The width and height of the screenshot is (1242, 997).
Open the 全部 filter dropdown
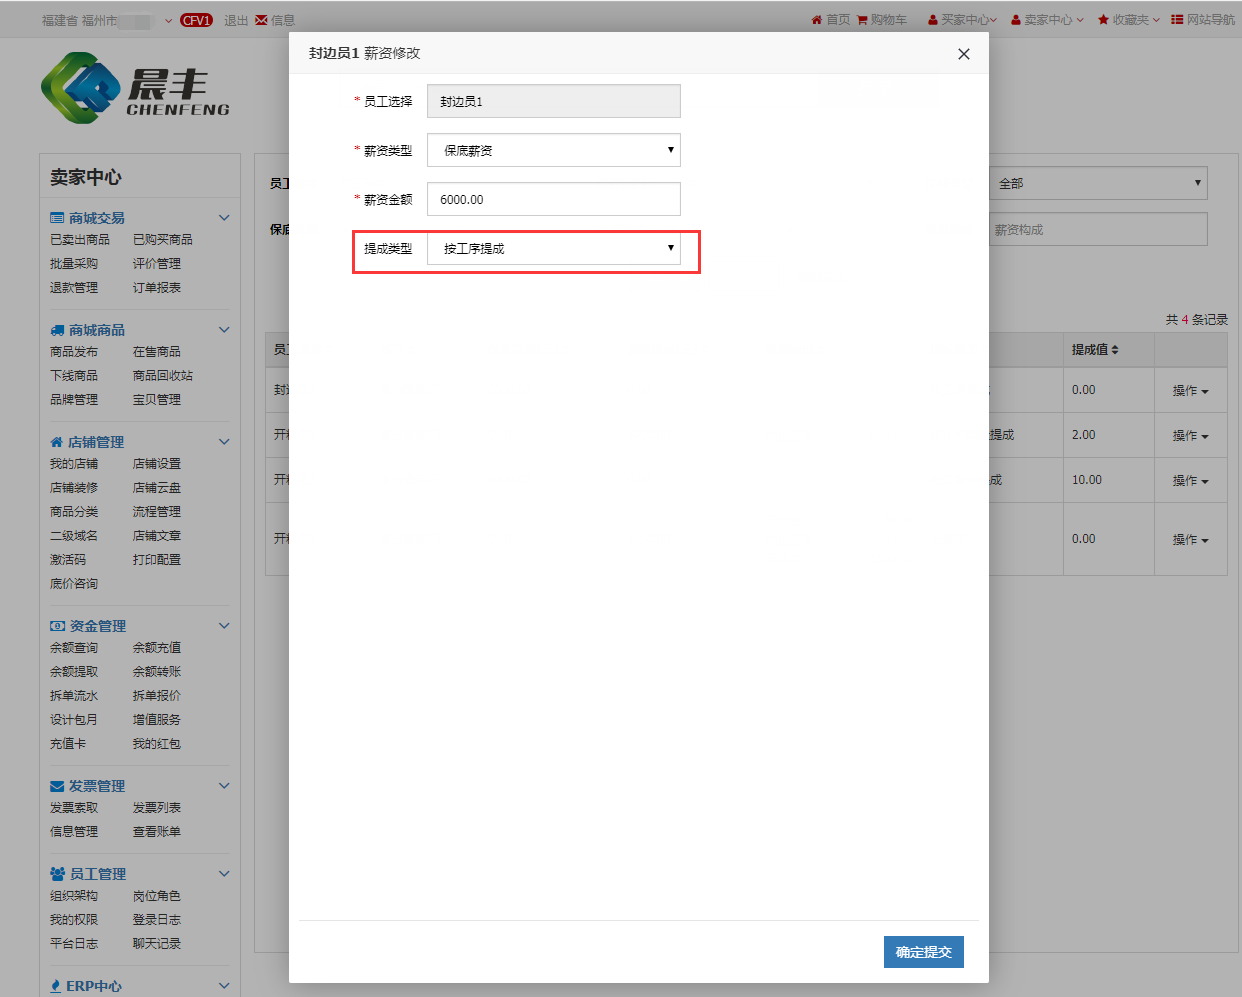click(x=1098, y=183)
